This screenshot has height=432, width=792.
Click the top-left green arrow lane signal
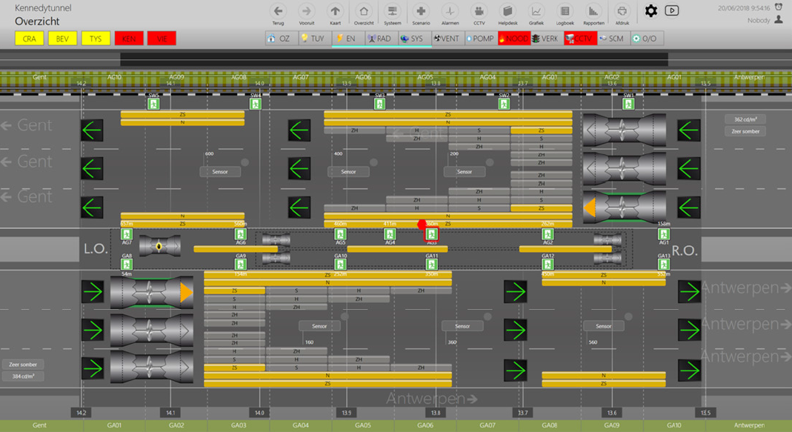[x=92, y=130]
